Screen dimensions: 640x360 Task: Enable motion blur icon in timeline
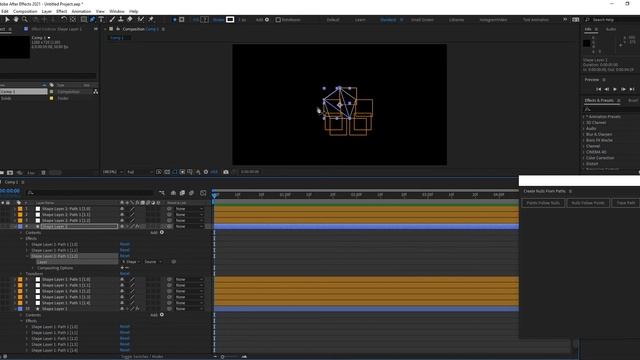pos(191,193)
